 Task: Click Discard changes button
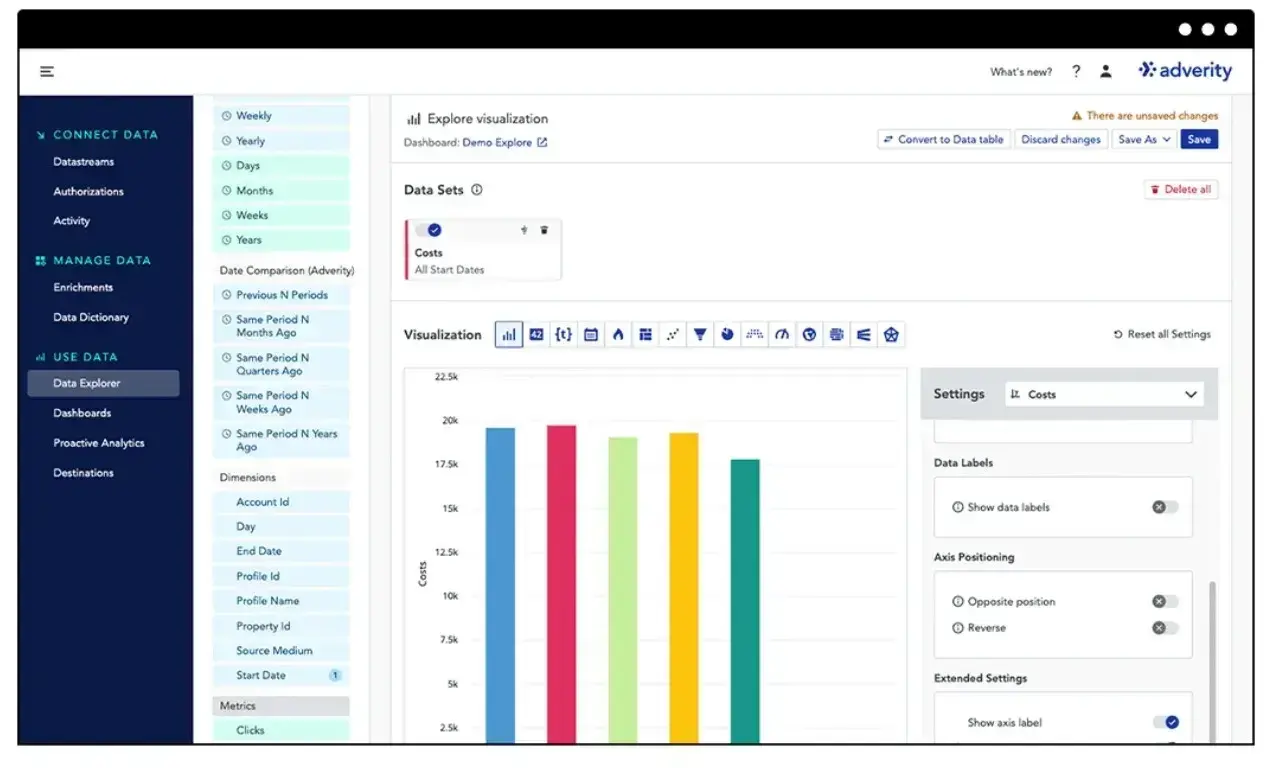point(1061,140)
